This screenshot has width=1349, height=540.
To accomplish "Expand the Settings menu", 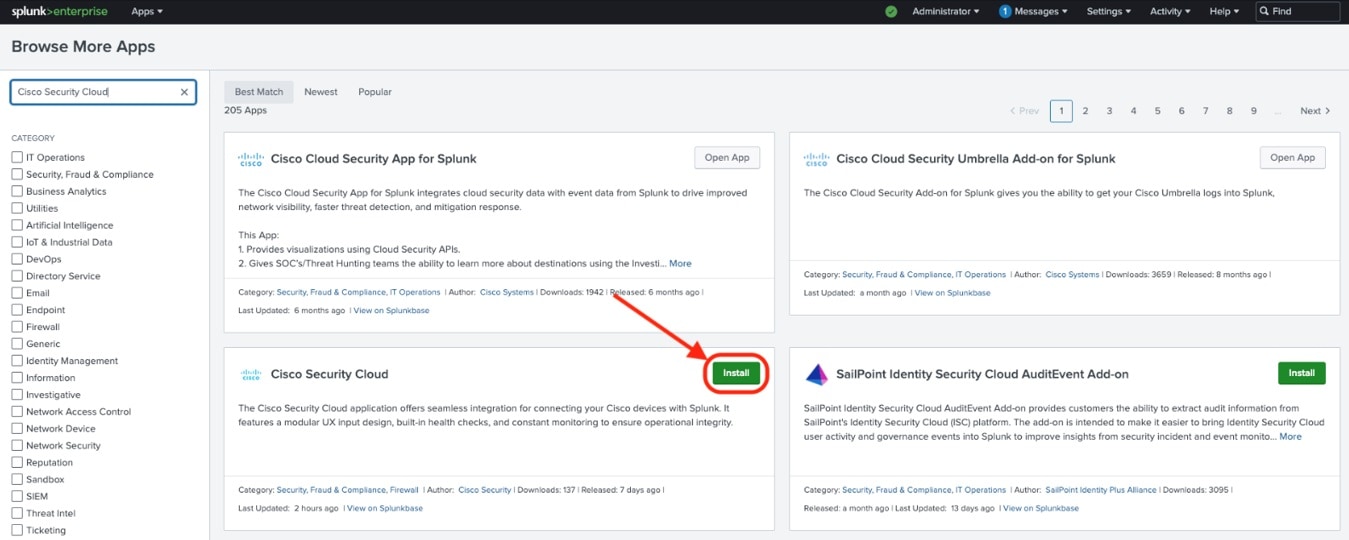I will coord(1109,11).
